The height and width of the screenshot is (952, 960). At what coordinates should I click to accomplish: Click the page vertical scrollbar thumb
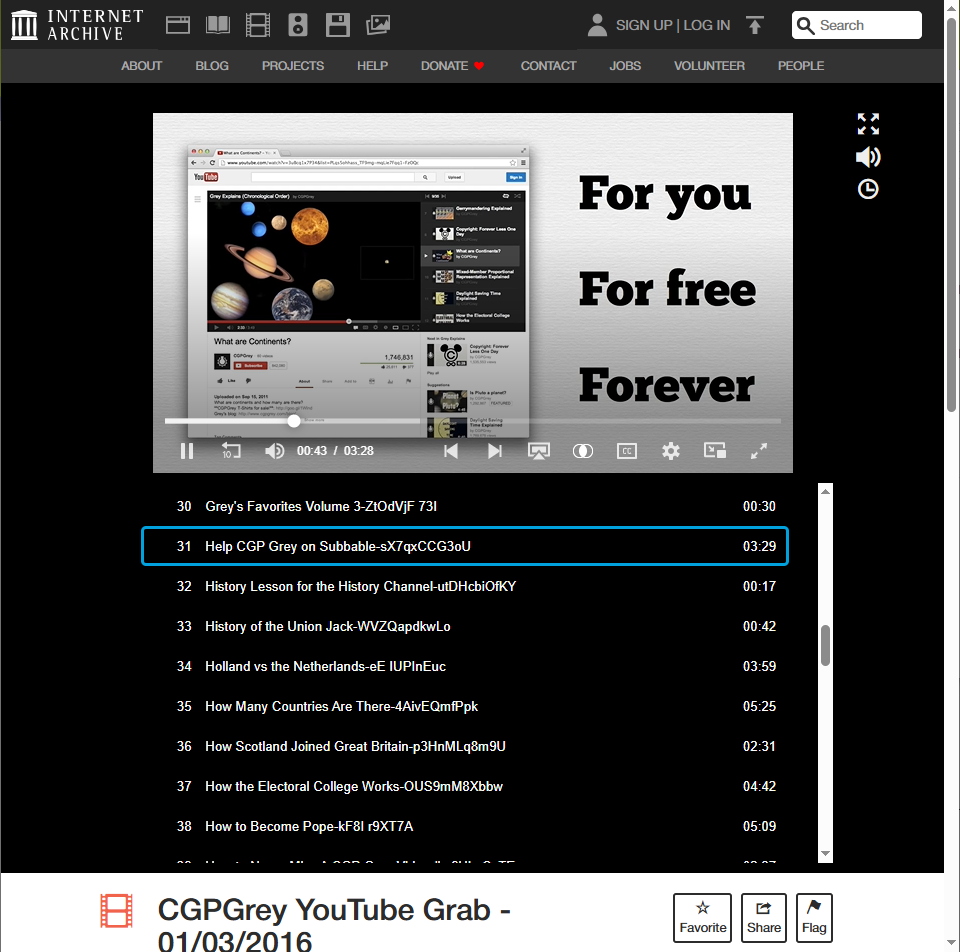point(951,214)
